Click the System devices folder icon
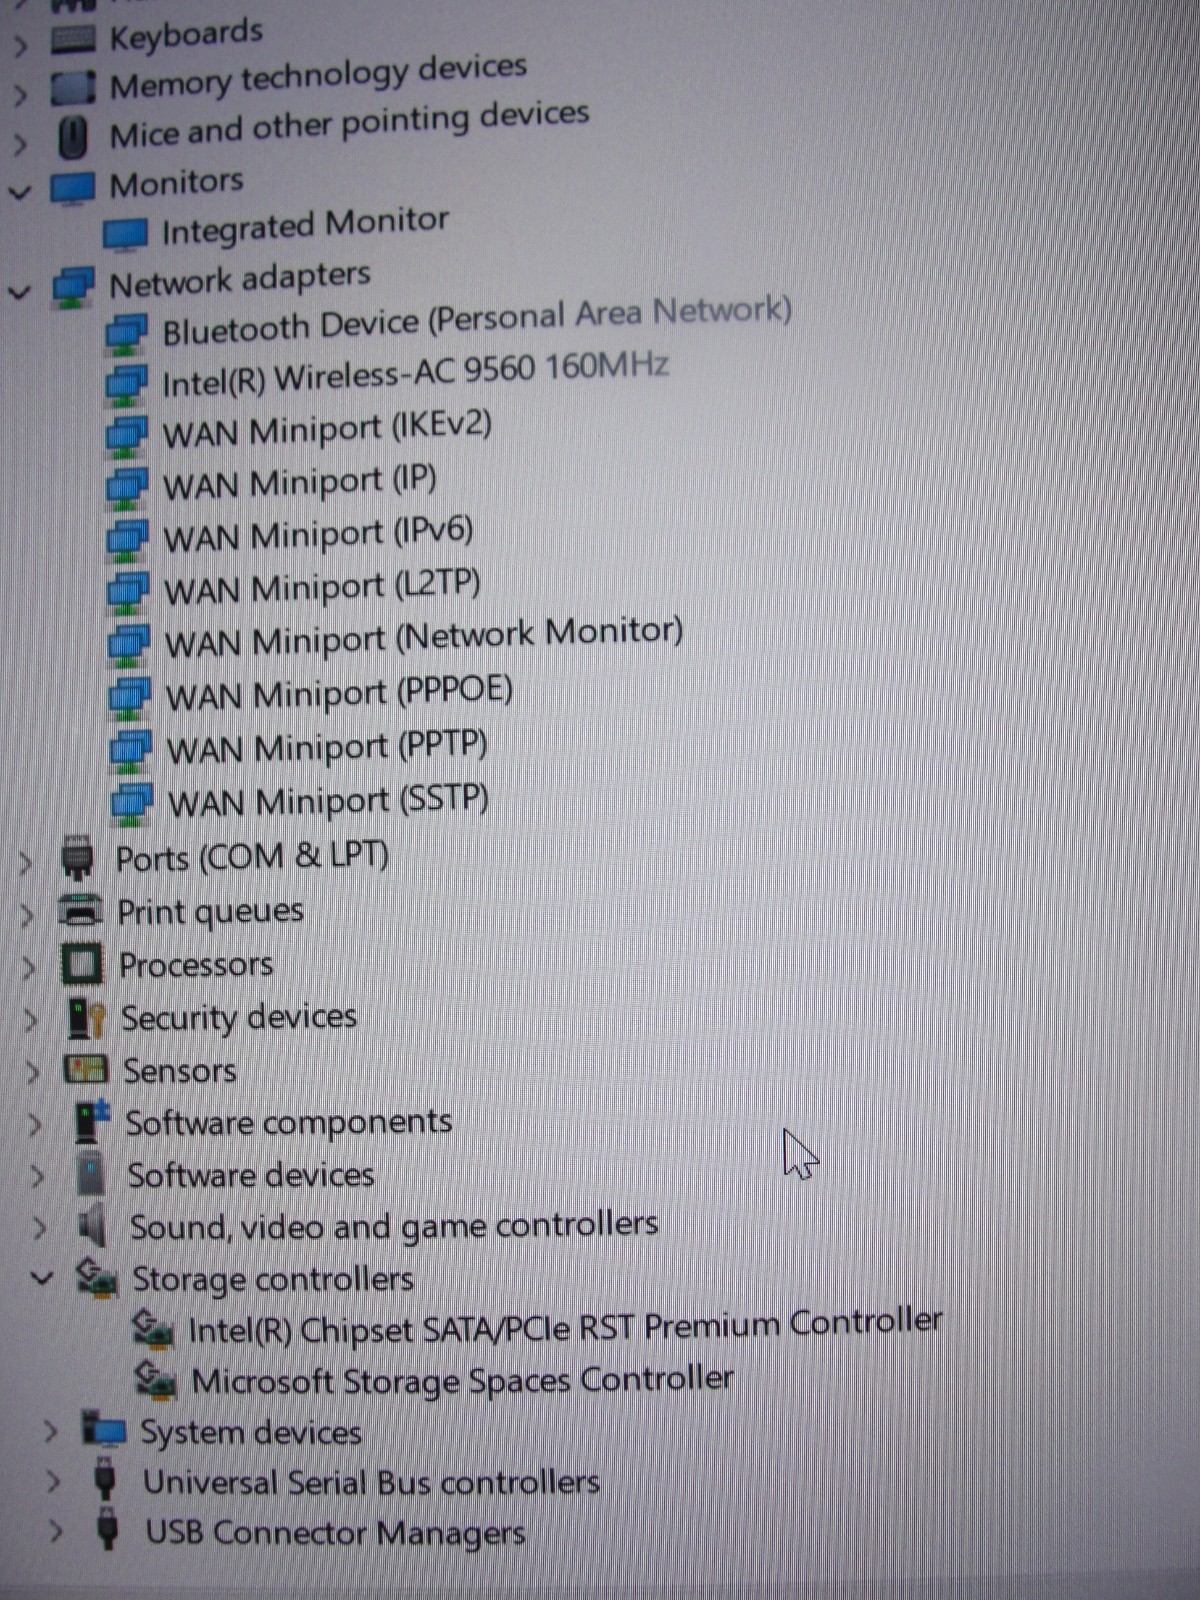The height and width of the screenshot is (1600, 1200). [104, 1431]
